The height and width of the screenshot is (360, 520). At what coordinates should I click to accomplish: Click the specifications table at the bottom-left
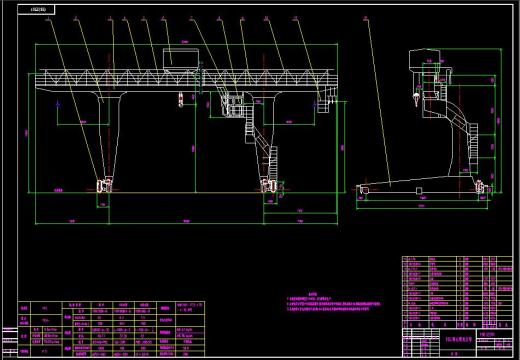111,329
